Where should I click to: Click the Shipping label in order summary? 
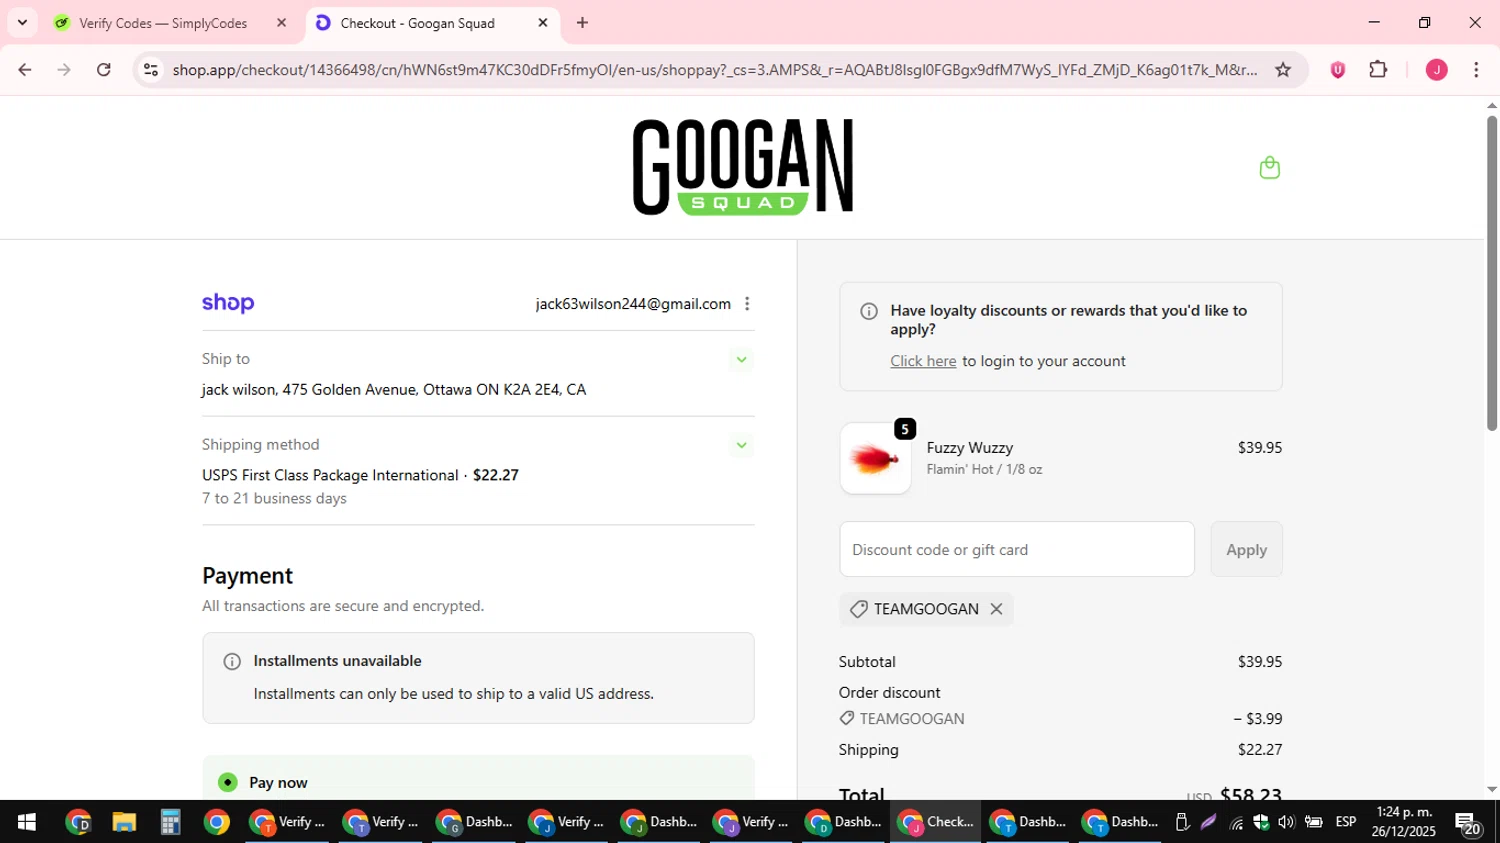[x=868, y=750]
